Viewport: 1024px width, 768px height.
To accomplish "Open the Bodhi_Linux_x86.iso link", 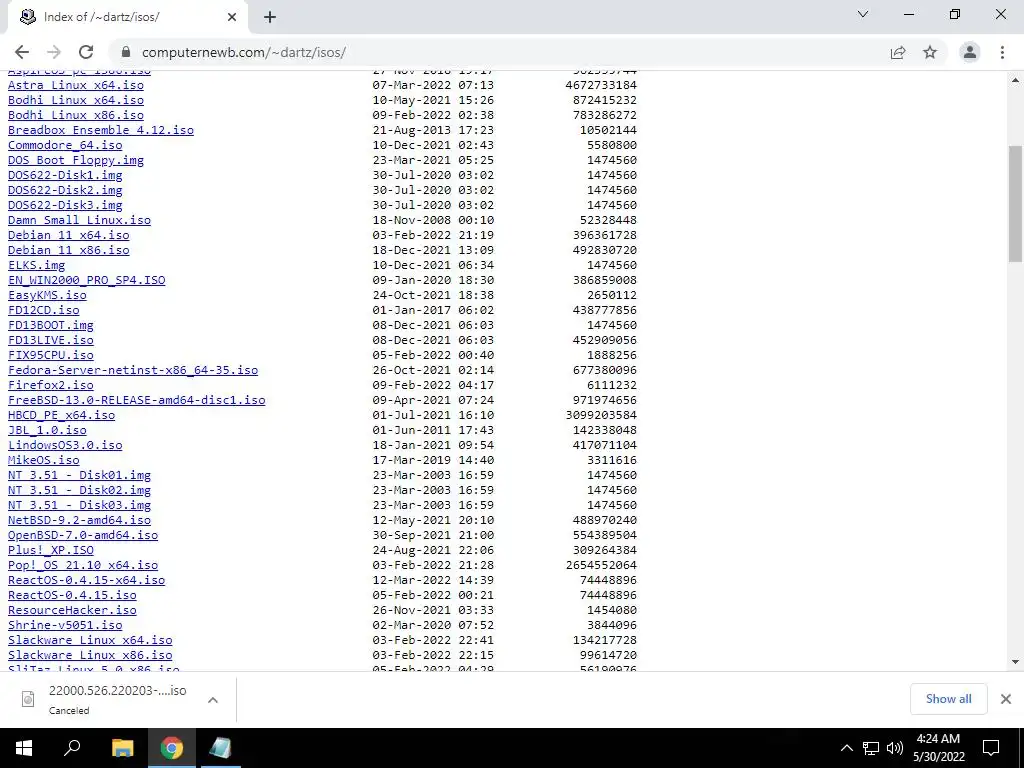I will pyautogui.click(x=76, y=115).
